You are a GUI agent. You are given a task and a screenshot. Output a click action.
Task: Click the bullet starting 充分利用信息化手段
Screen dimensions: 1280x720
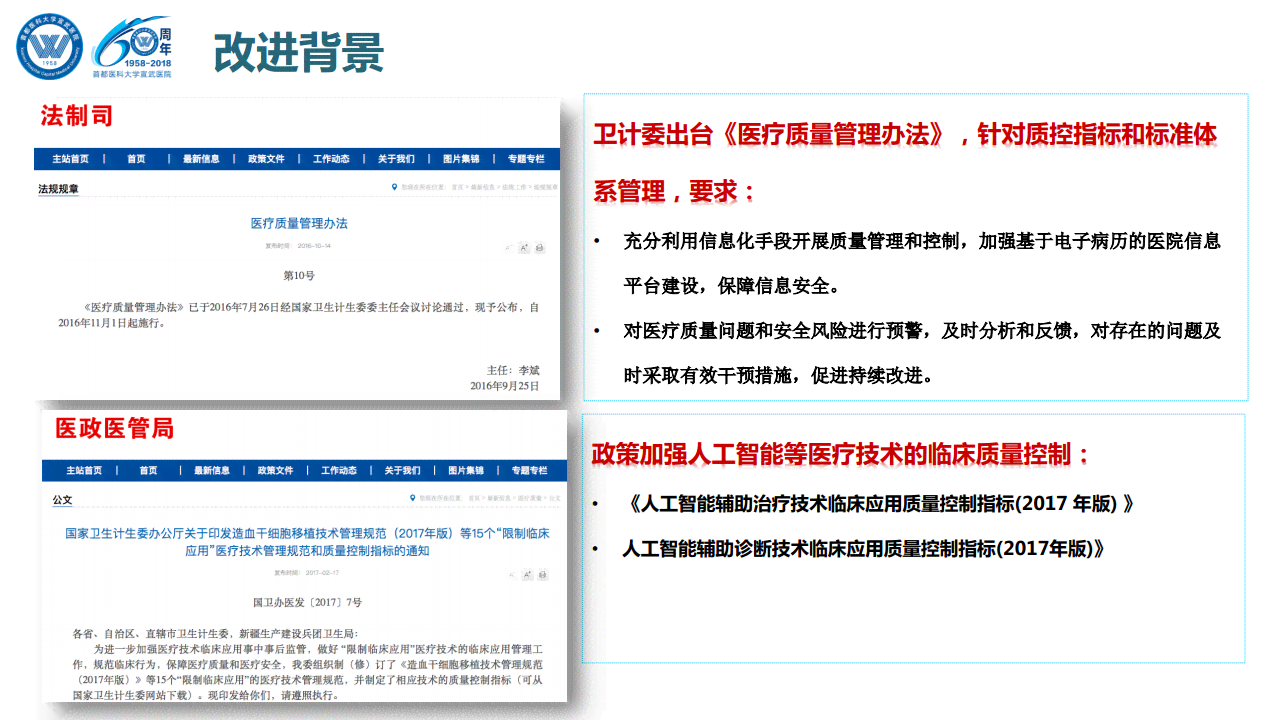921,263
